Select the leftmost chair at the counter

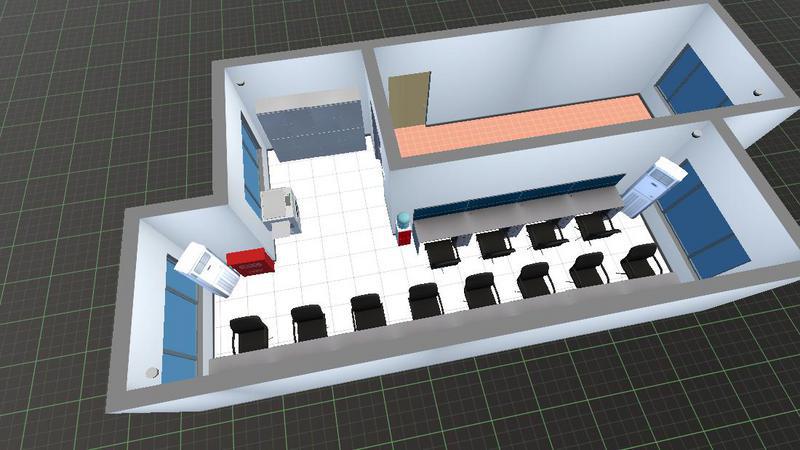tap(440, 252)
